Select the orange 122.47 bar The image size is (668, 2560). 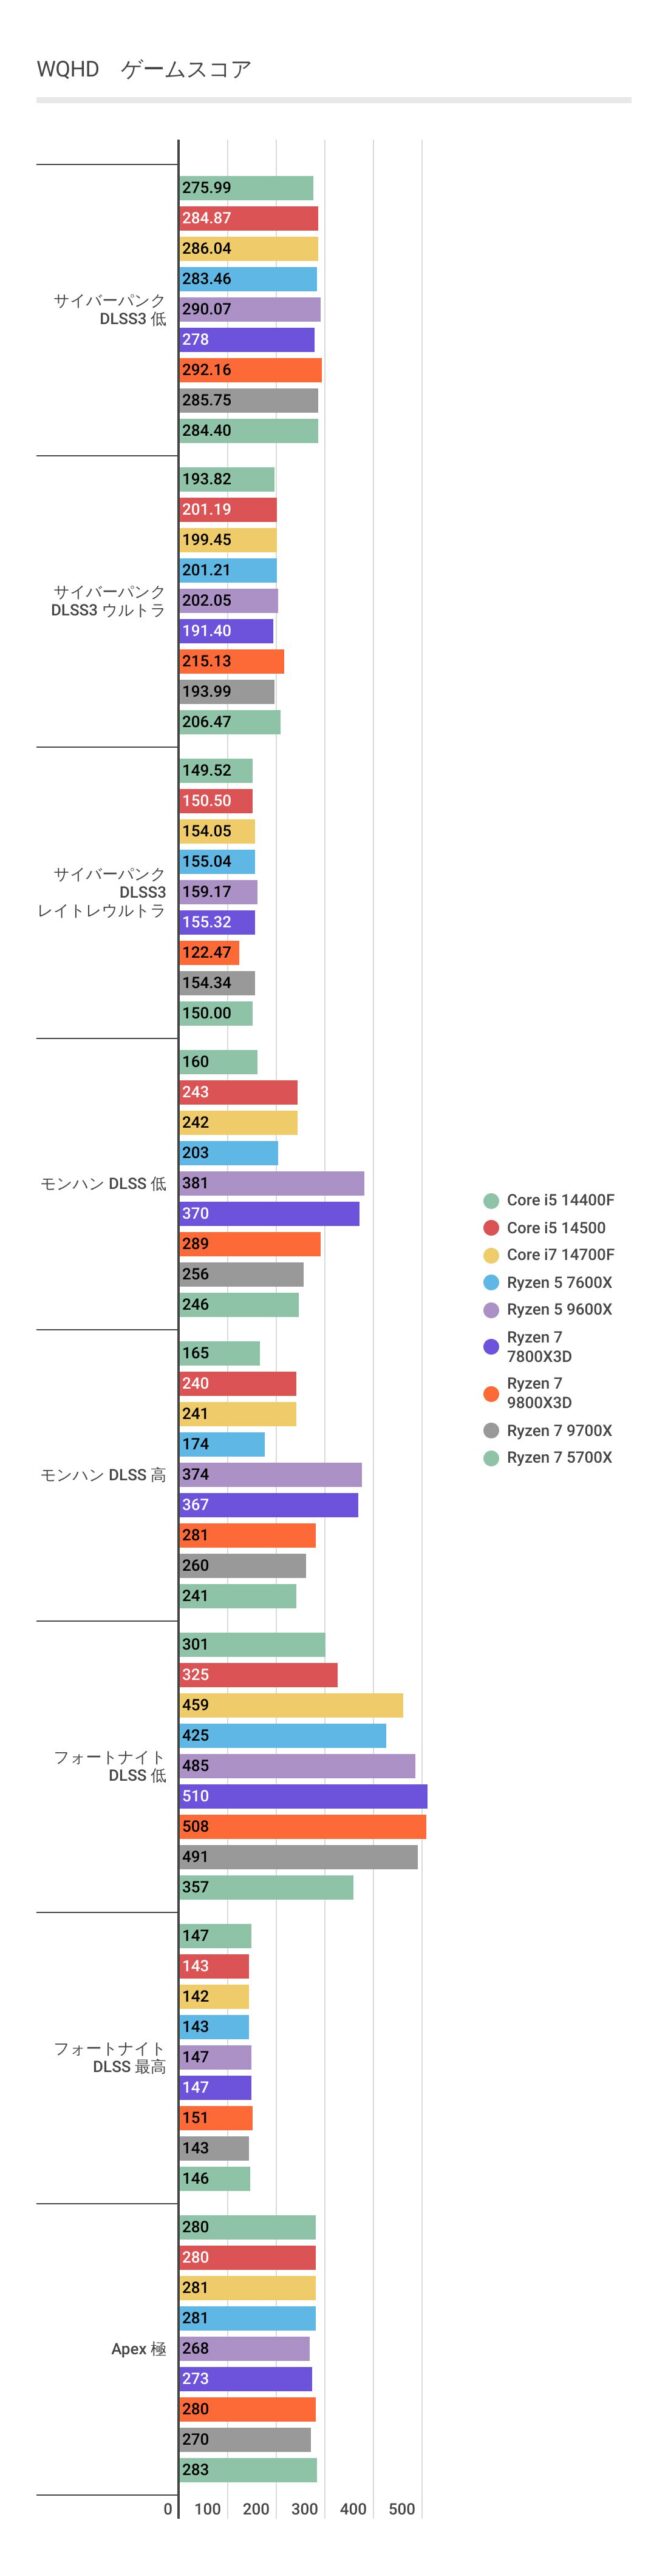click(209, 952)
